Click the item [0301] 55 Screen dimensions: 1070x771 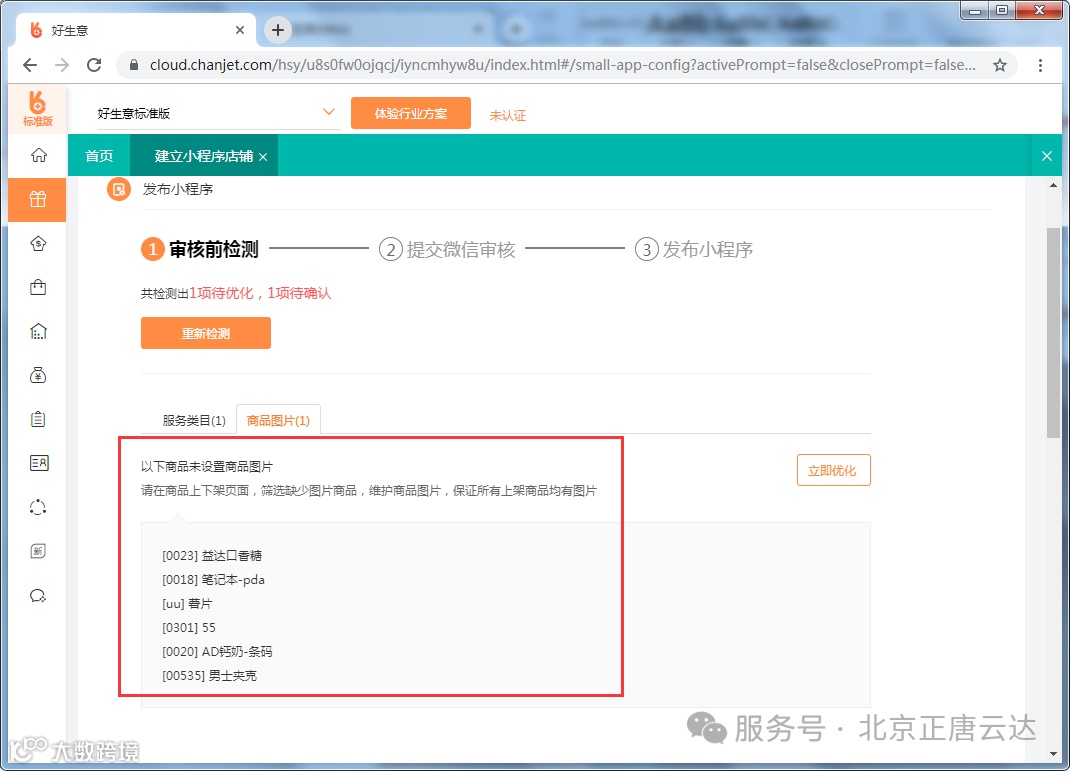189,628
